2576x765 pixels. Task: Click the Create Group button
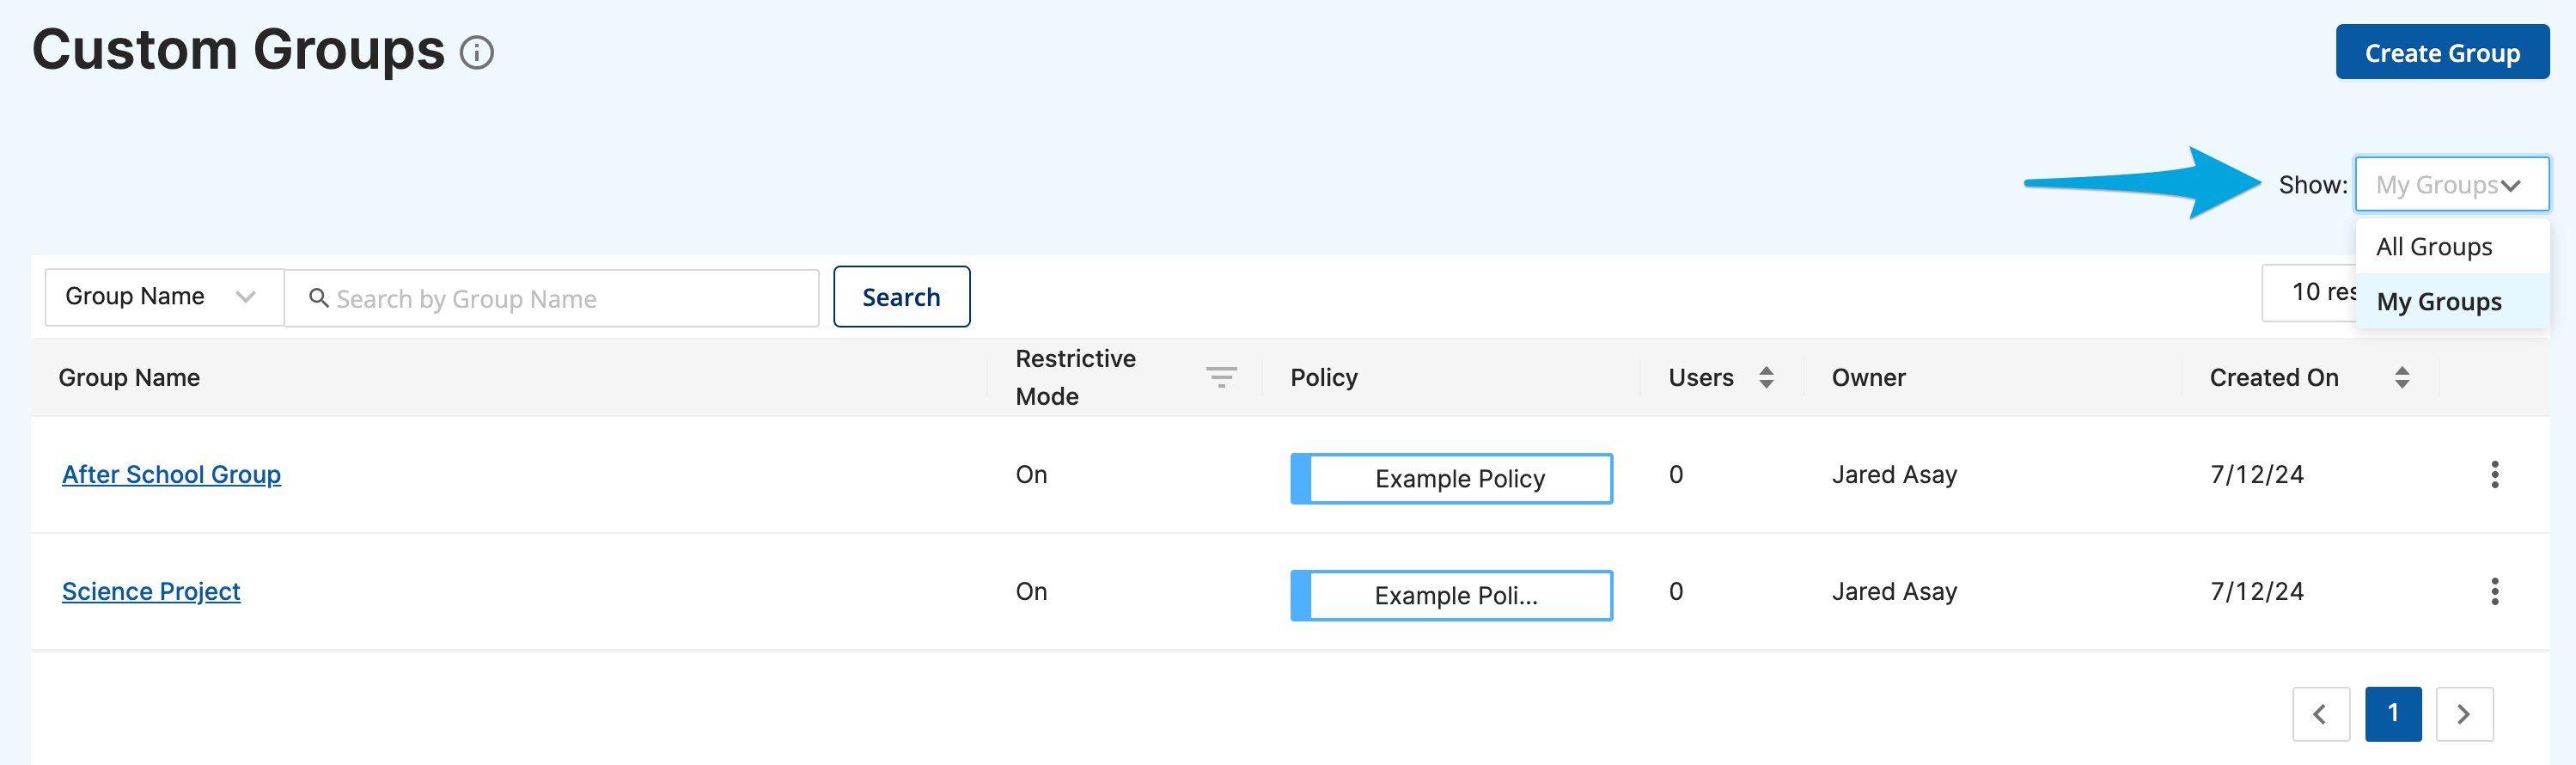coord(2441,52)
